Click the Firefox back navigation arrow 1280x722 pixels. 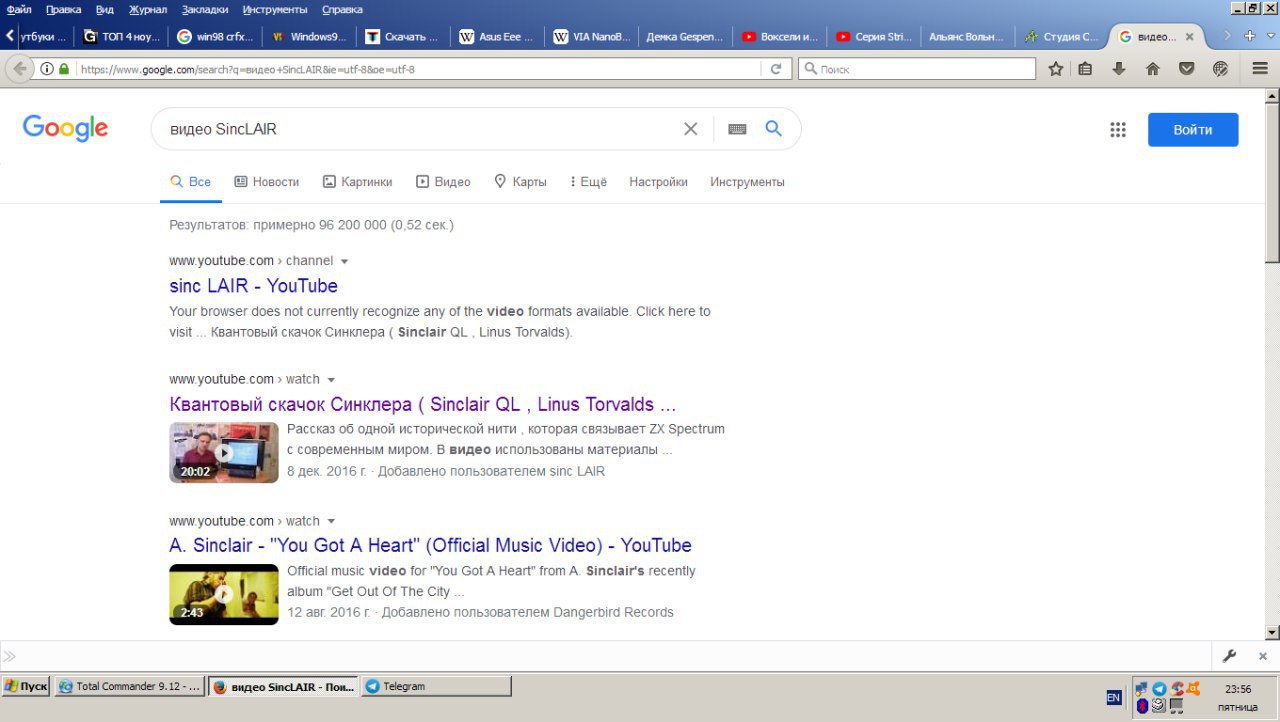[20, 69]
